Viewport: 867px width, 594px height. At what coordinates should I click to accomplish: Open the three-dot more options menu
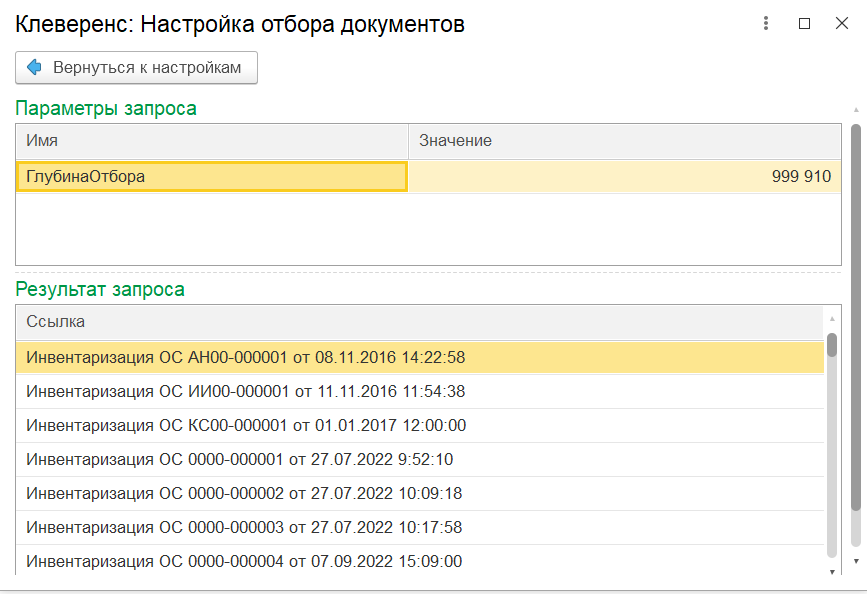tap(766, 23)
